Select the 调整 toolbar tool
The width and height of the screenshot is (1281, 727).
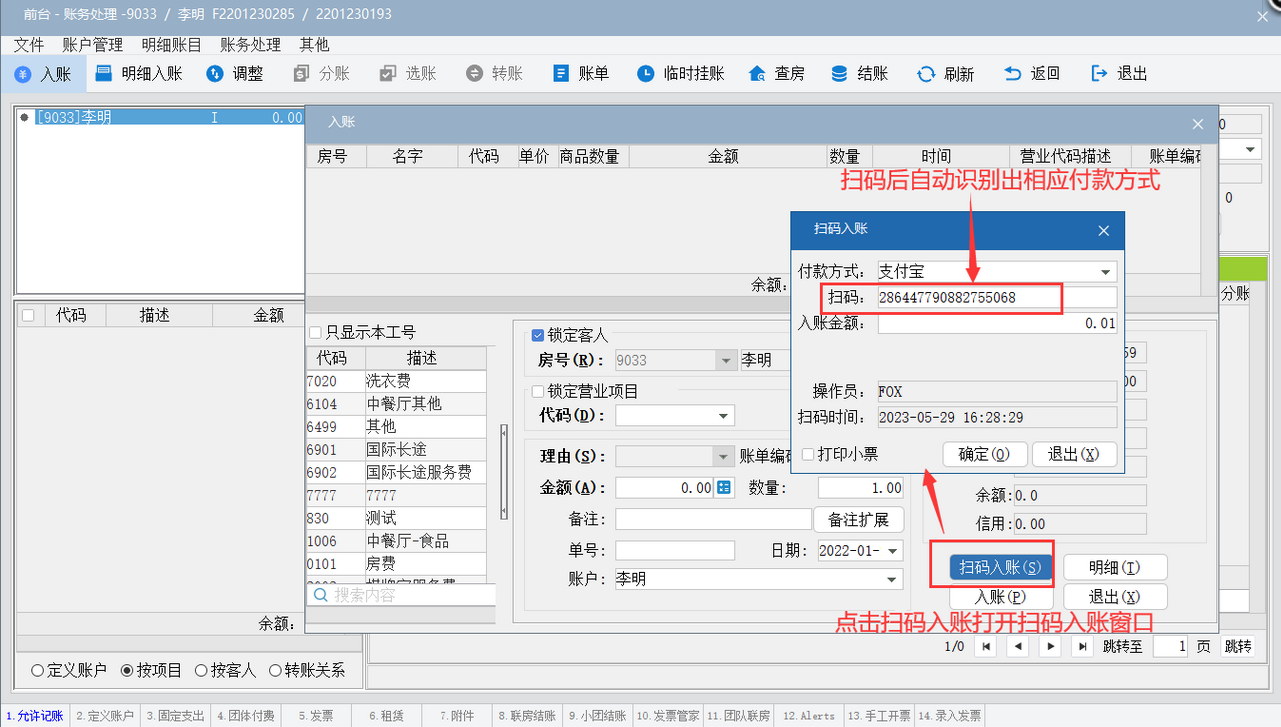point(235,74)
